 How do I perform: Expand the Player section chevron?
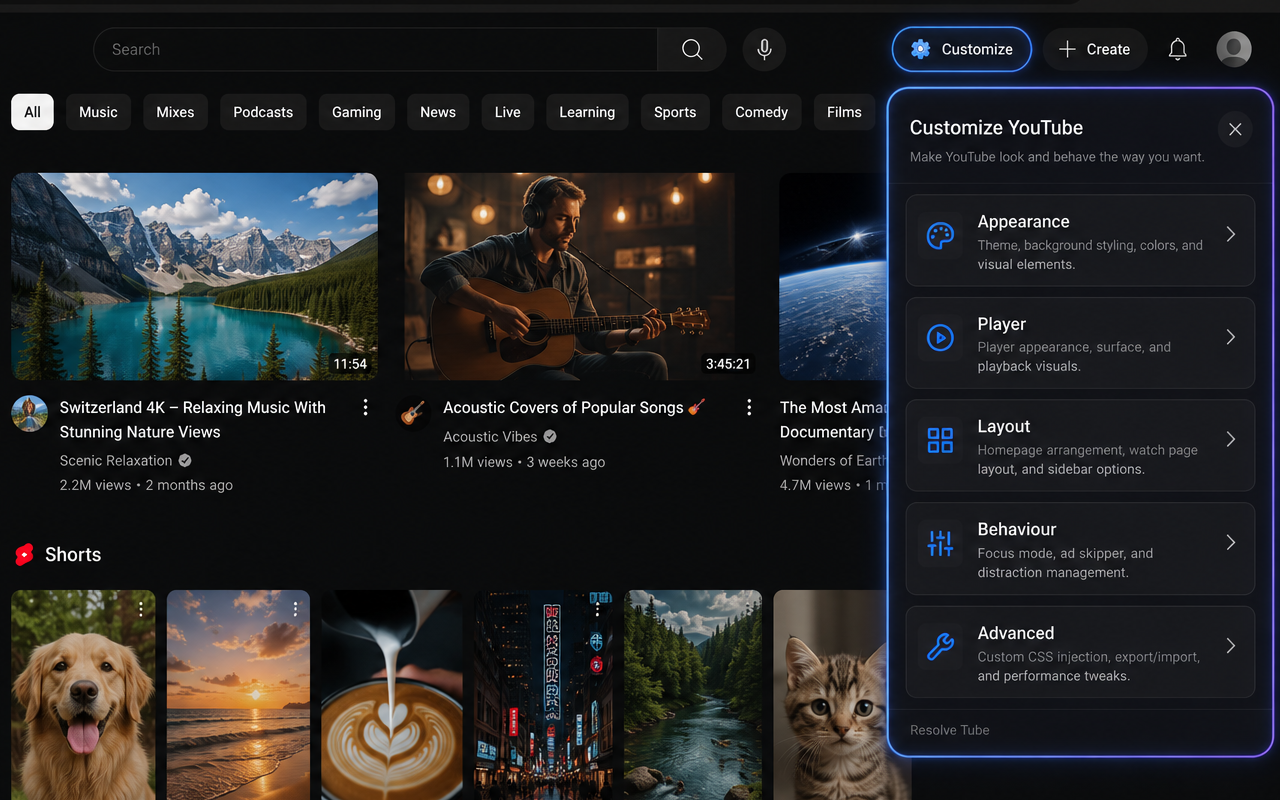[x=1231, y=337]
